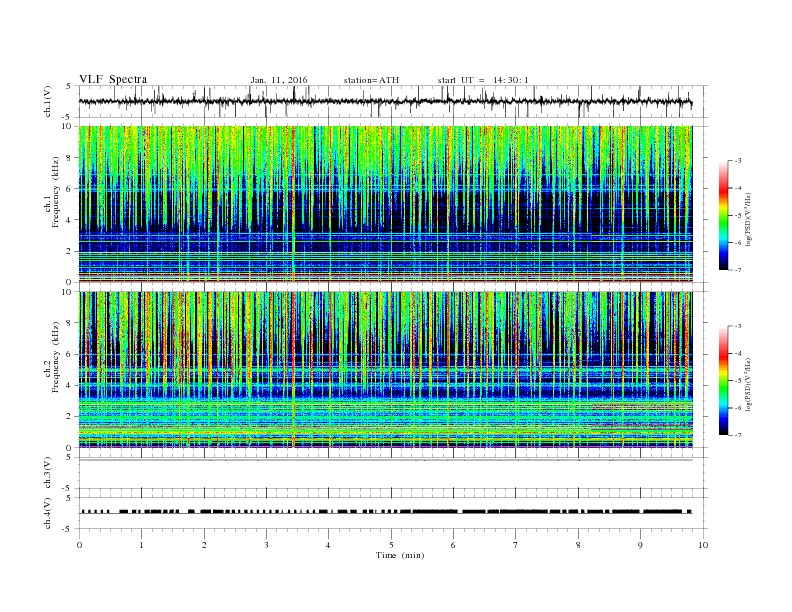
Task: Click the "8" kHz tick on ch.1 frequency axis
Action: (69, 158)
